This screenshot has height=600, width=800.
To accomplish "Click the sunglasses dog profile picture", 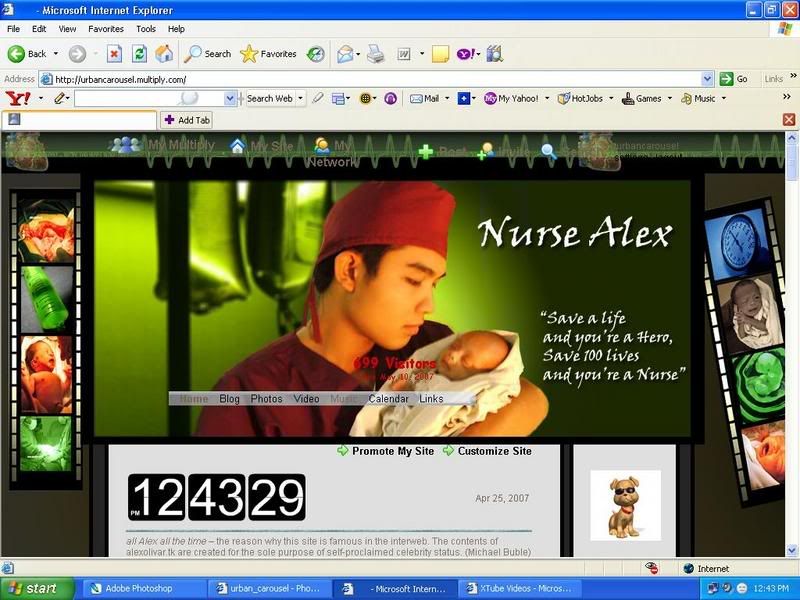I will pos(626,505).
